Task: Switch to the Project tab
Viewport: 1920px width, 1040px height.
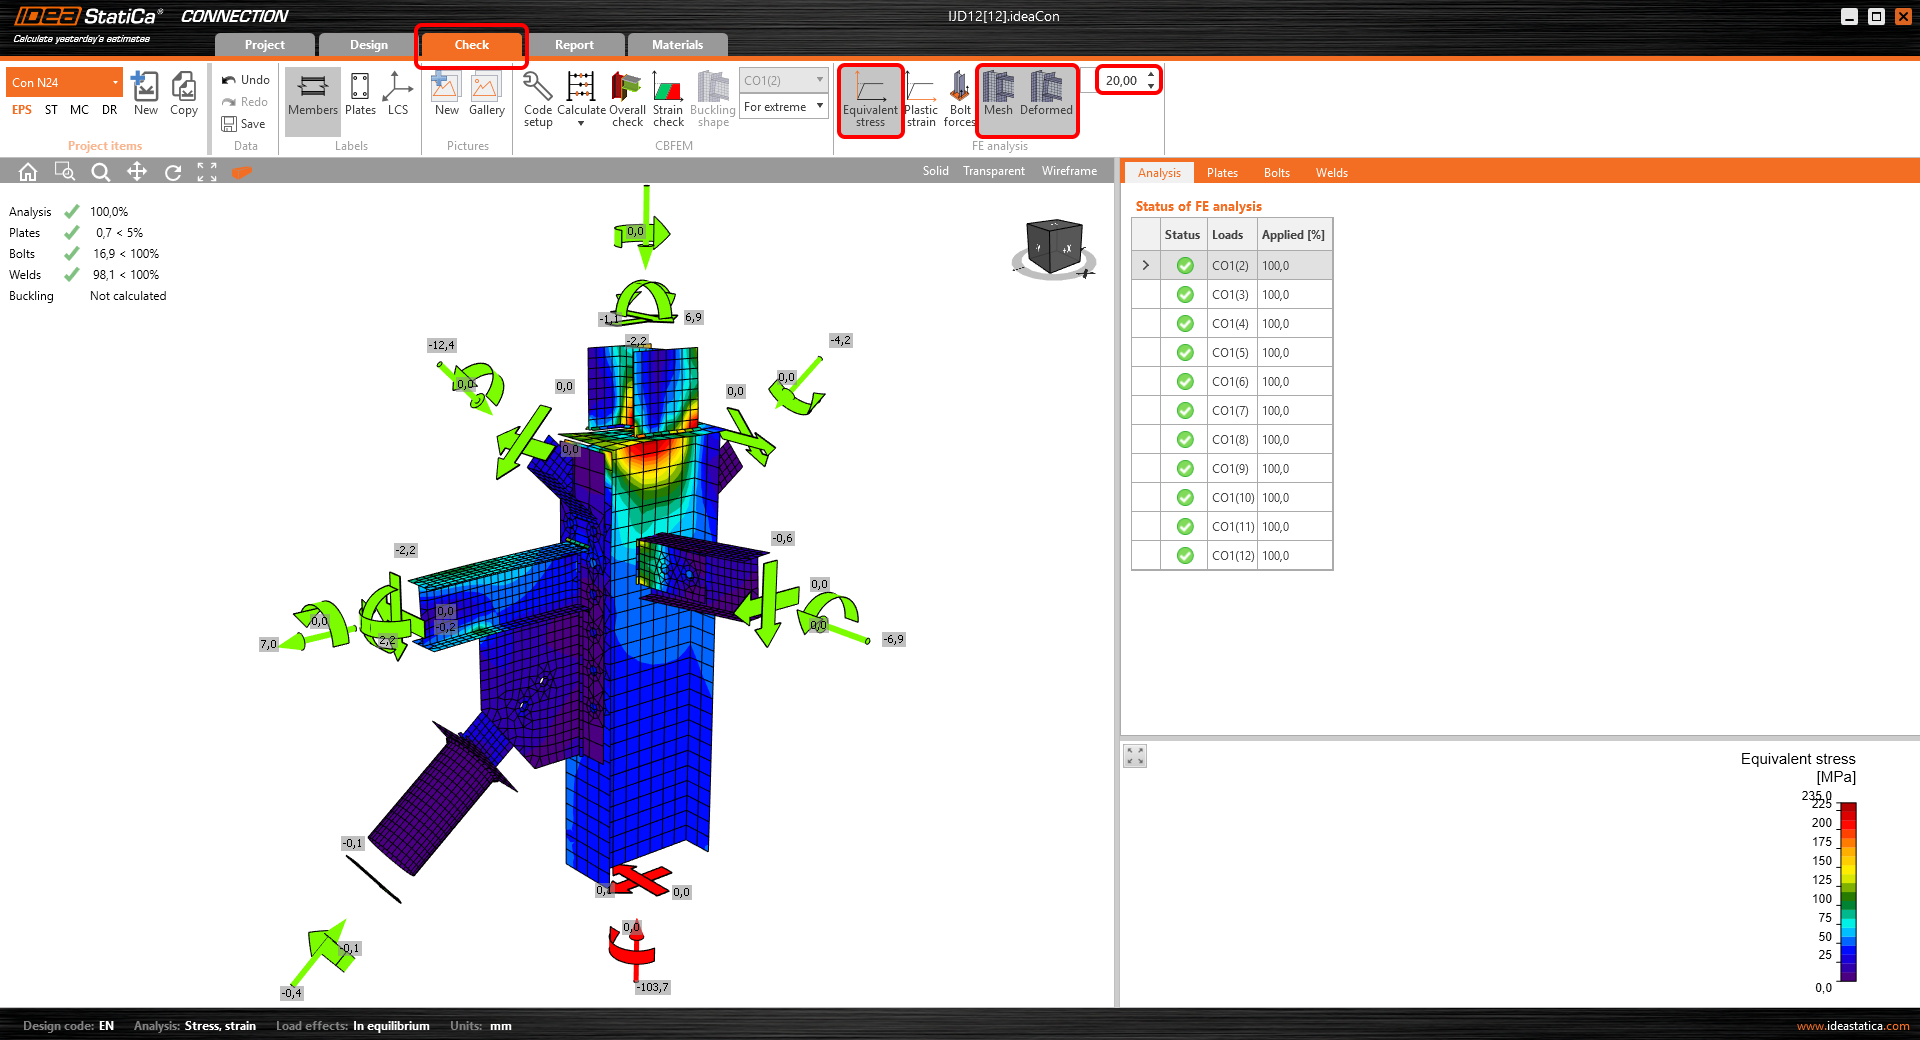Action: click(x=265, y=45)
